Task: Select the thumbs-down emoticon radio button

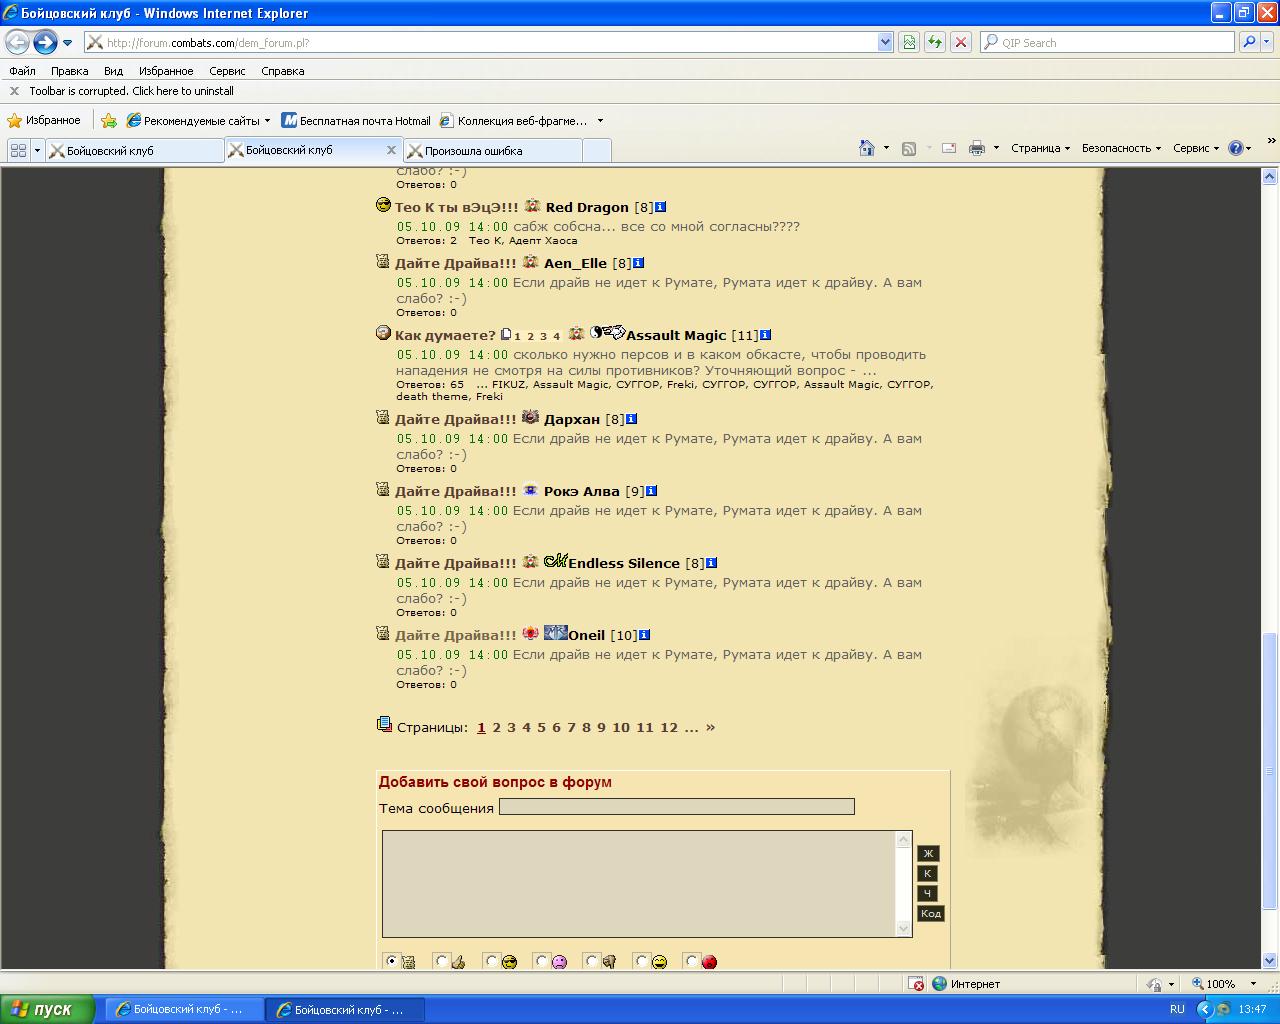Action: 591,961
